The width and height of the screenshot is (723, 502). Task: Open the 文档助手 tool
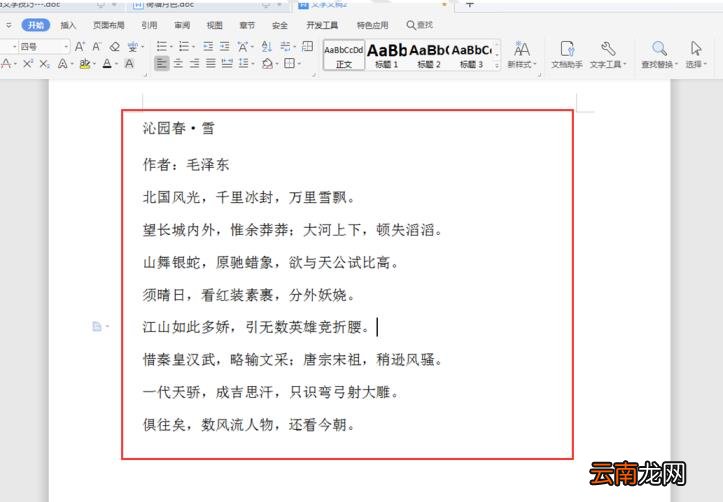point(567,55)
